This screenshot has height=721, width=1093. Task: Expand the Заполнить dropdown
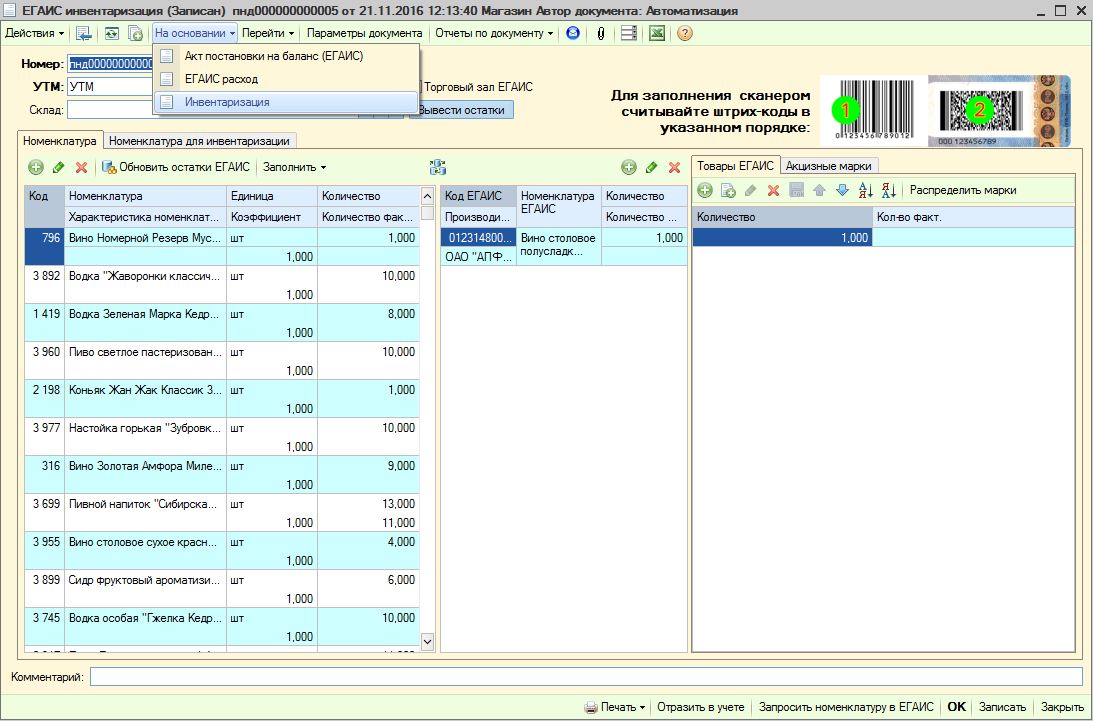click(x=295, y=167)
